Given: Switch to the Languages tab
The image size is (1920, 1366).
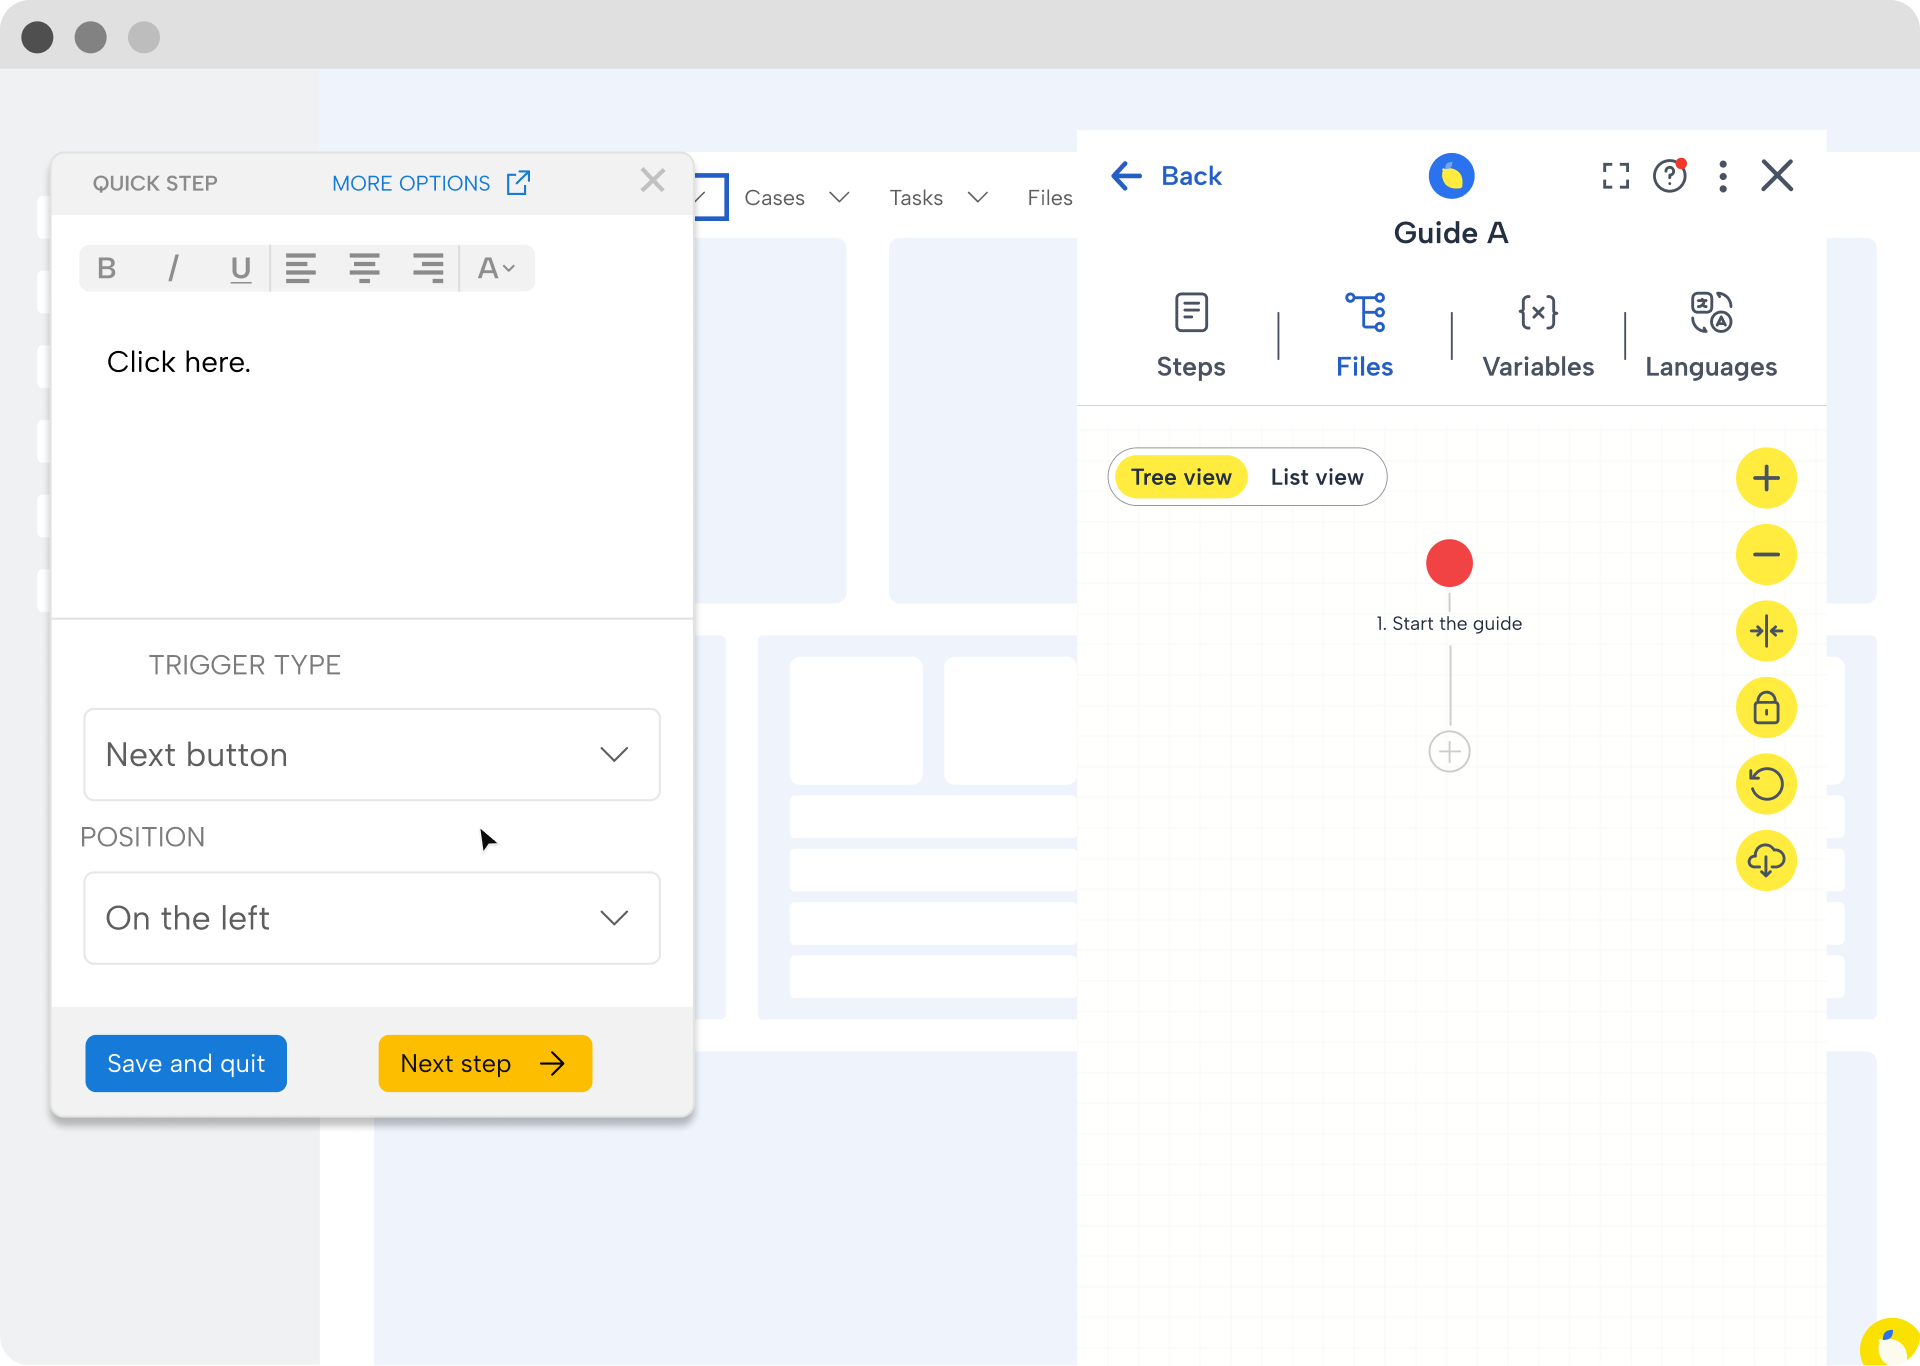Looking at the screenshot, I should (x=1711, y=335).
